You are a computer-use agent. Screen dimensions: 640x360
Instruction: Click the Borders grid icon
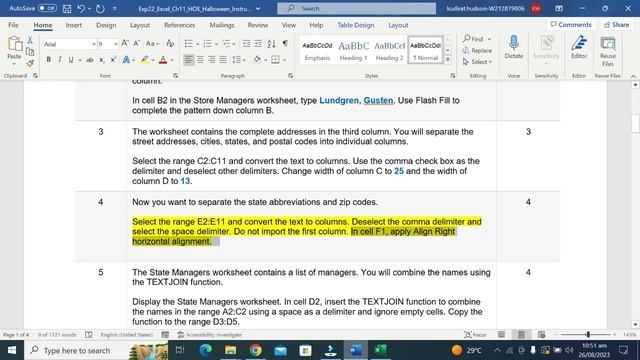(276, 60)
